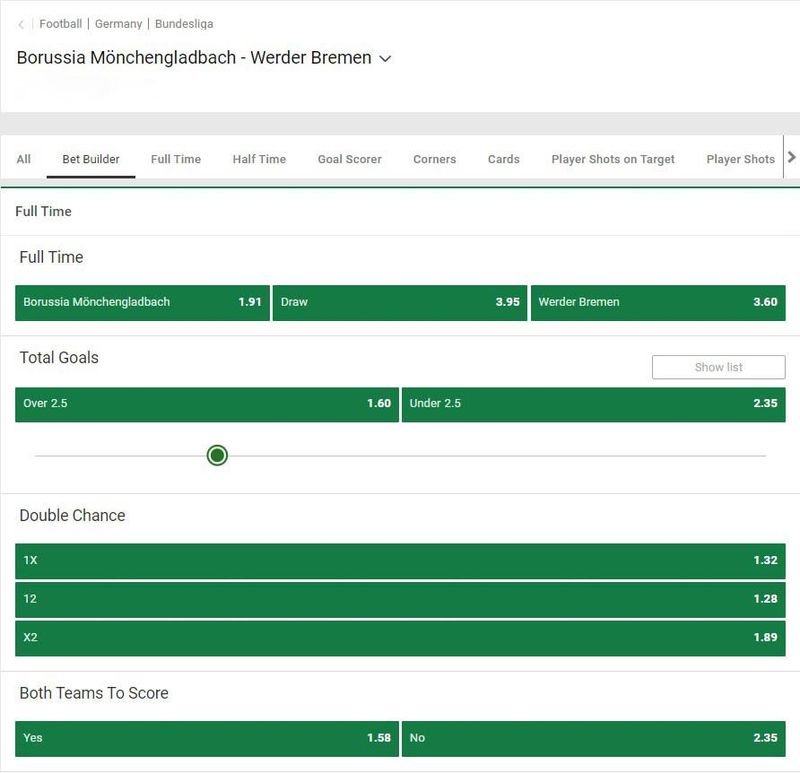
Task: Open the Football breadcrumb link
Action: point(61,24)
